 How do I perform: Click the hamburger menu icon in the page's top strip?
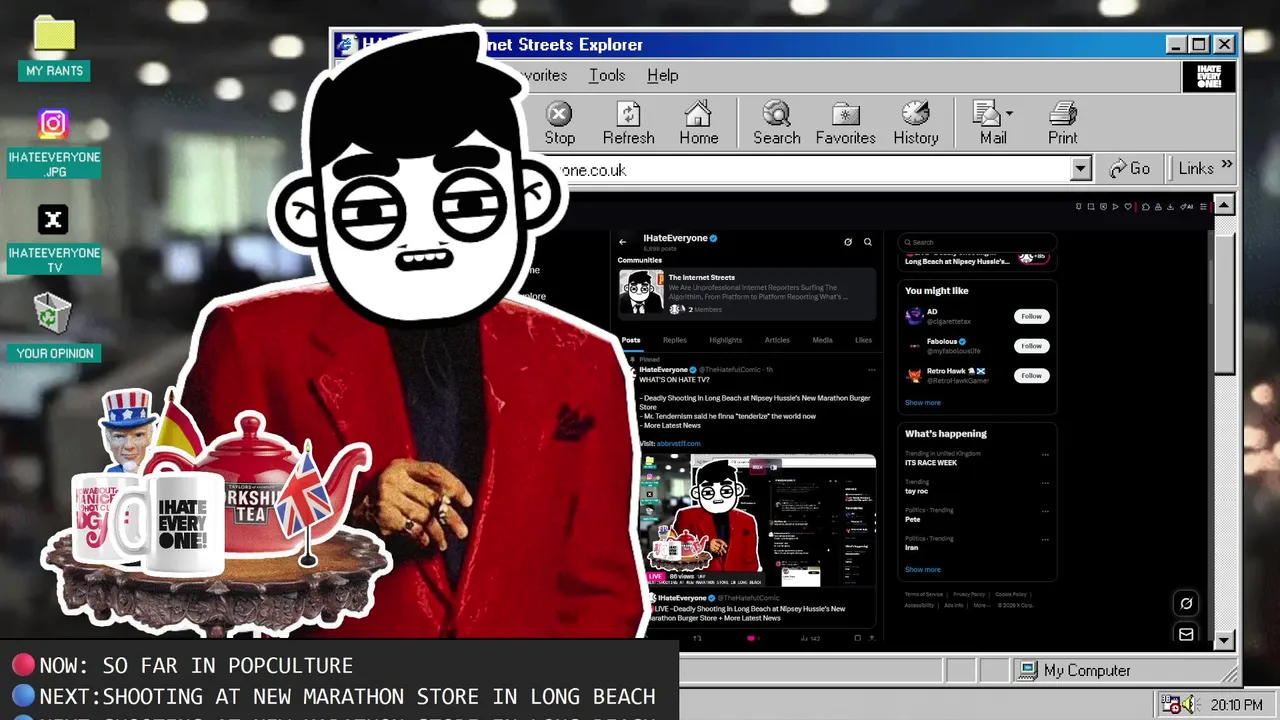tap(1203, 207)
